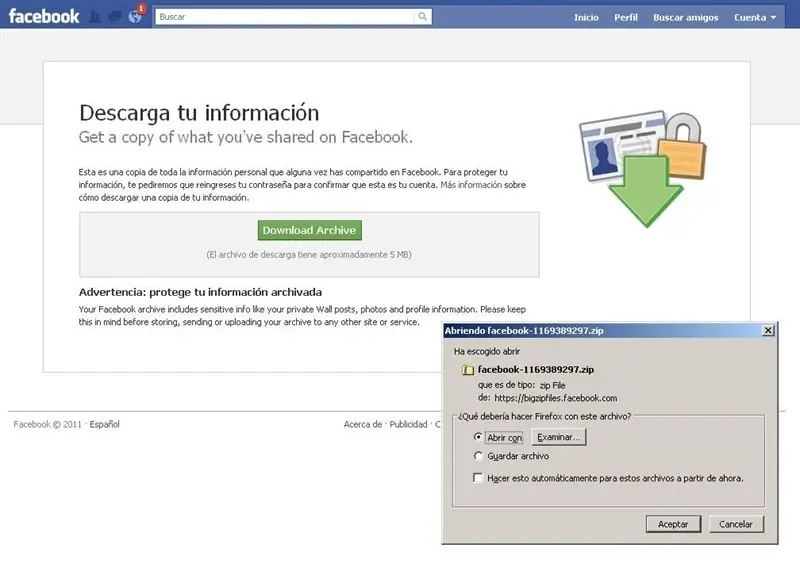Follow the Más información link
The height and width of the screenshot is (567, 800).
(471, 185)
